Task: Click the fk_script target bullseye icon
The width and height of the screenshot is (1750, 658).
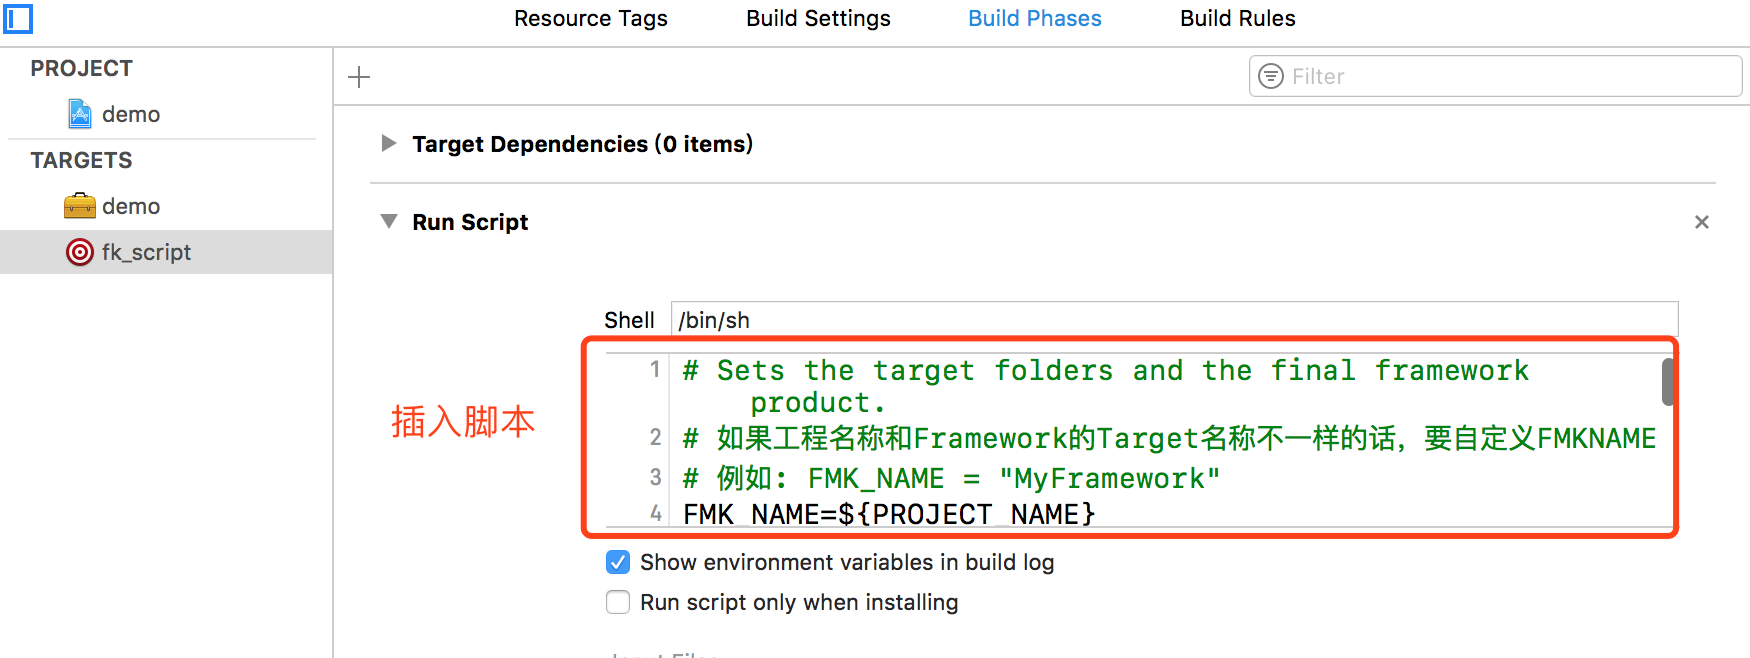Action: [x=80, y=252]
